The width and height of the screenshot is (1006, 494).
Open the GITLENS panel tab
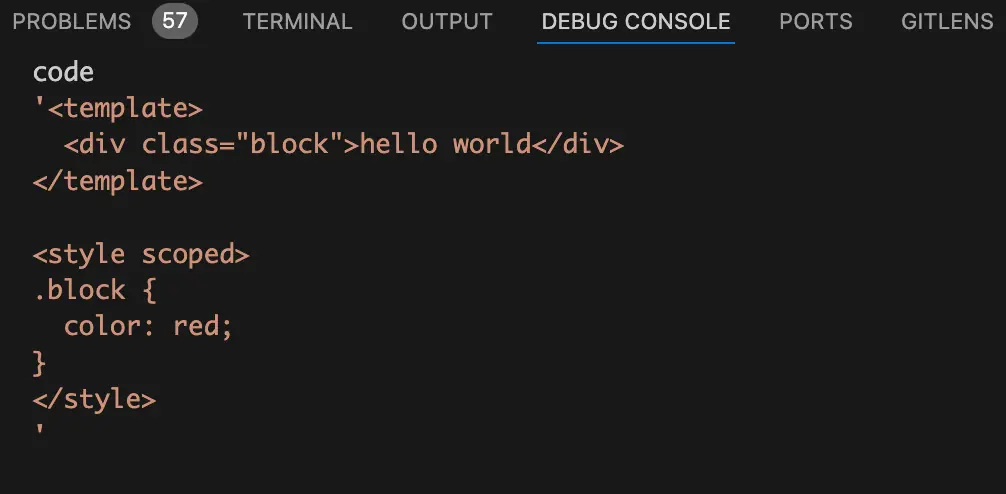947,21
